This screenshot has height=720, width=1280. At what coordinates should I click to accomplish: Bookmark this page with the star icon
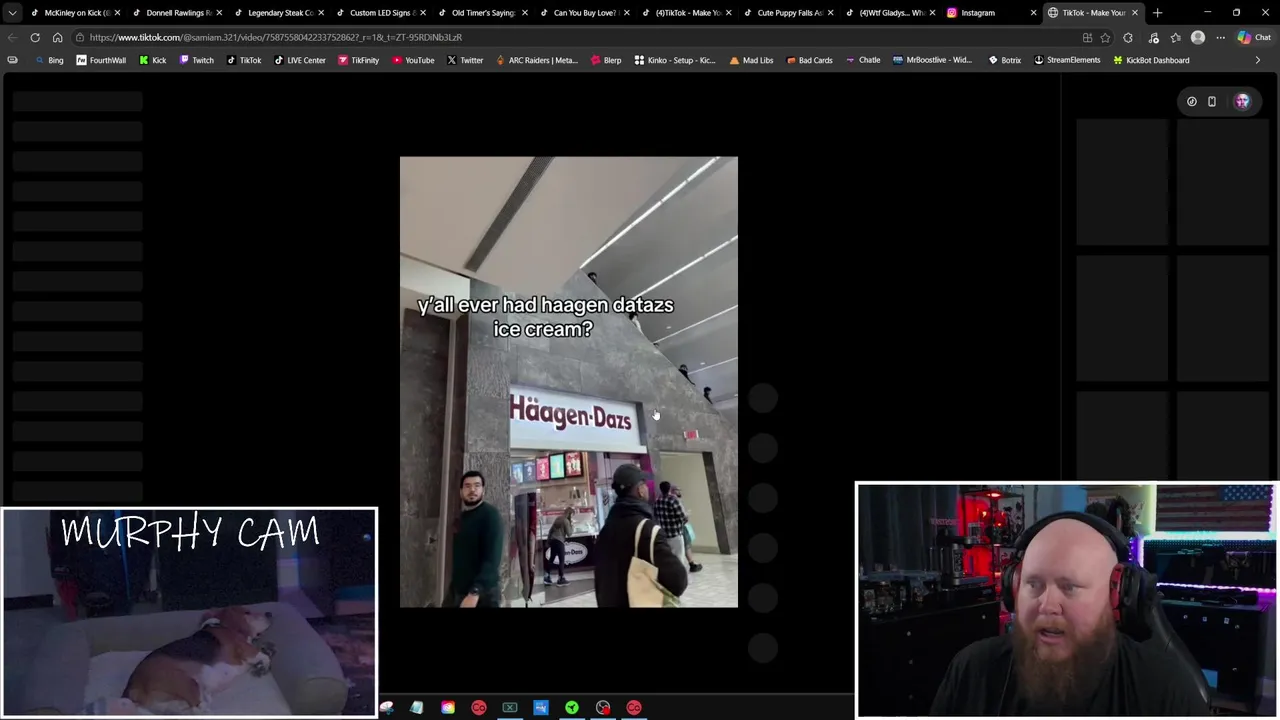click(1105, 38)
